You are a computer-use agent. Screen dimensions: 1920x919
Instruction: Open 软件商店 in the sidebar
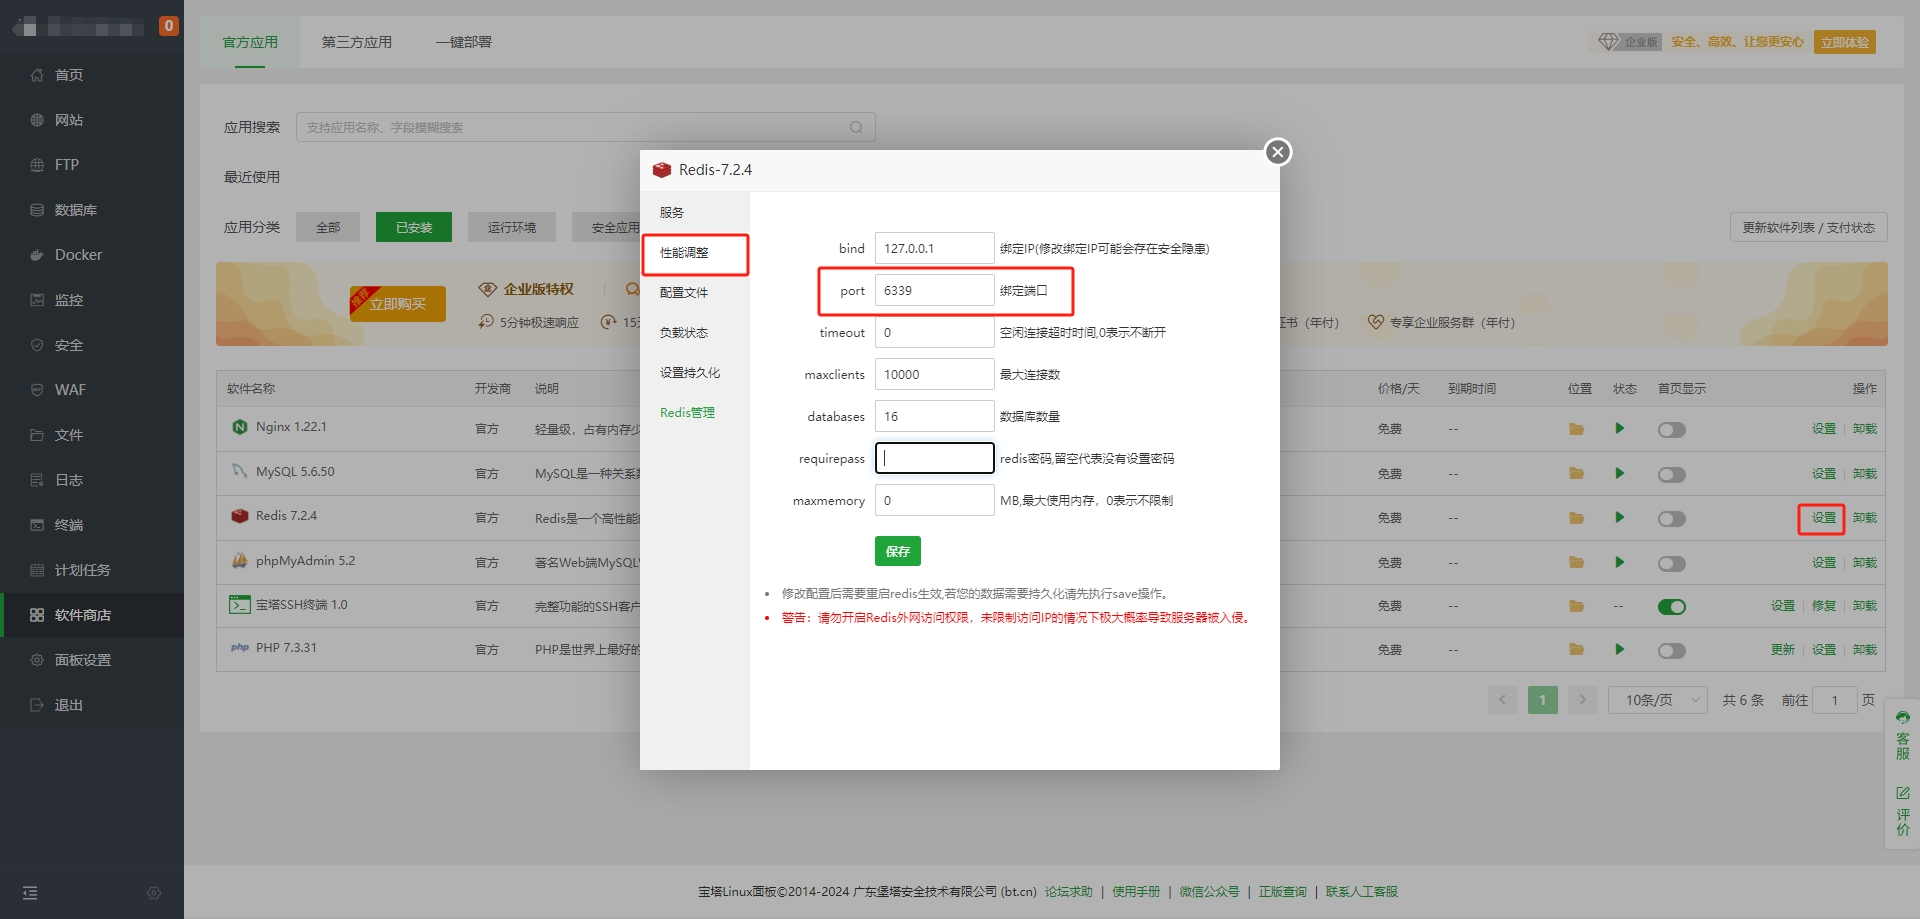click(82, 615)
